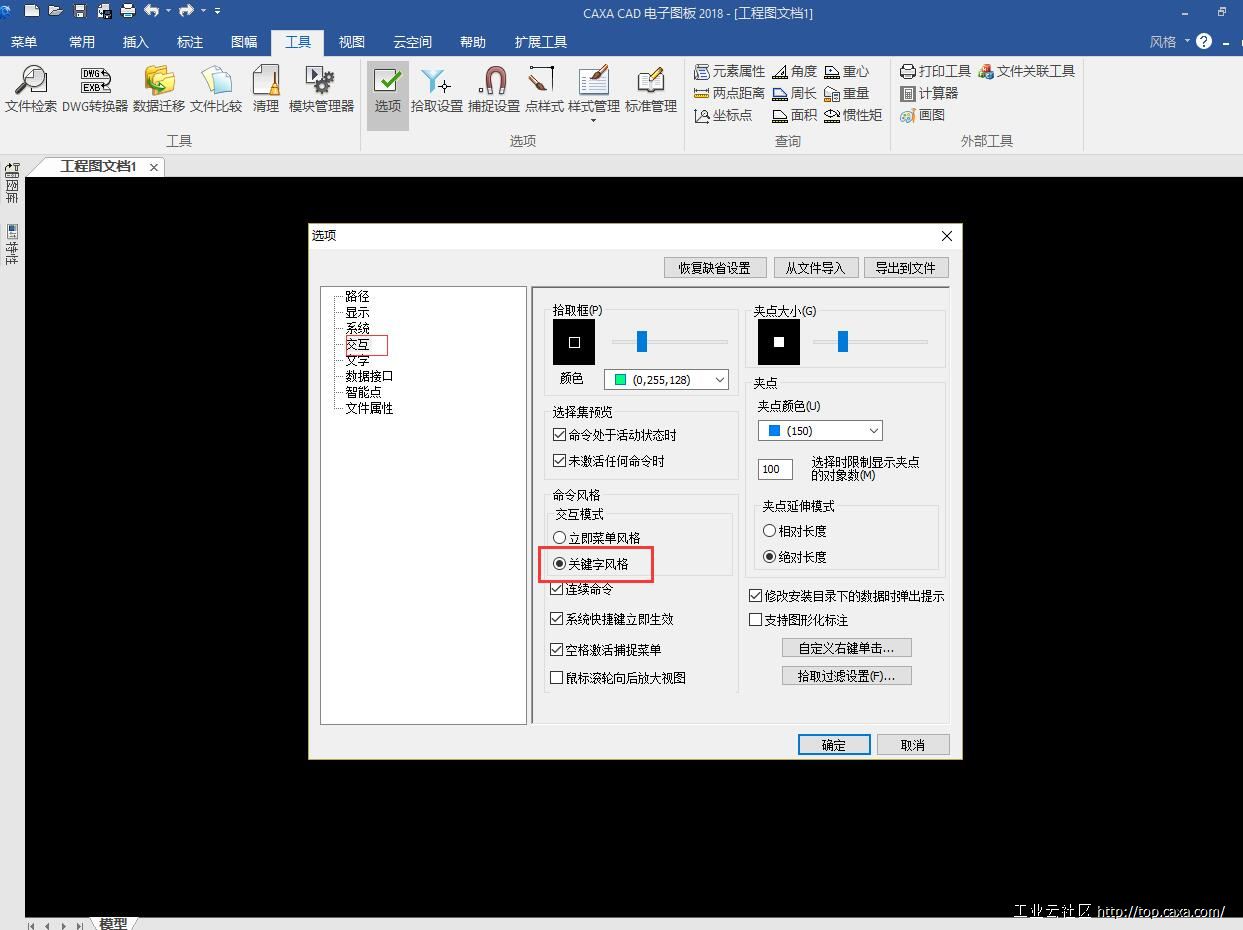Query 坐标点 coordinate point
Screen dimensions: 1243x930
click(x=723, y=115)
